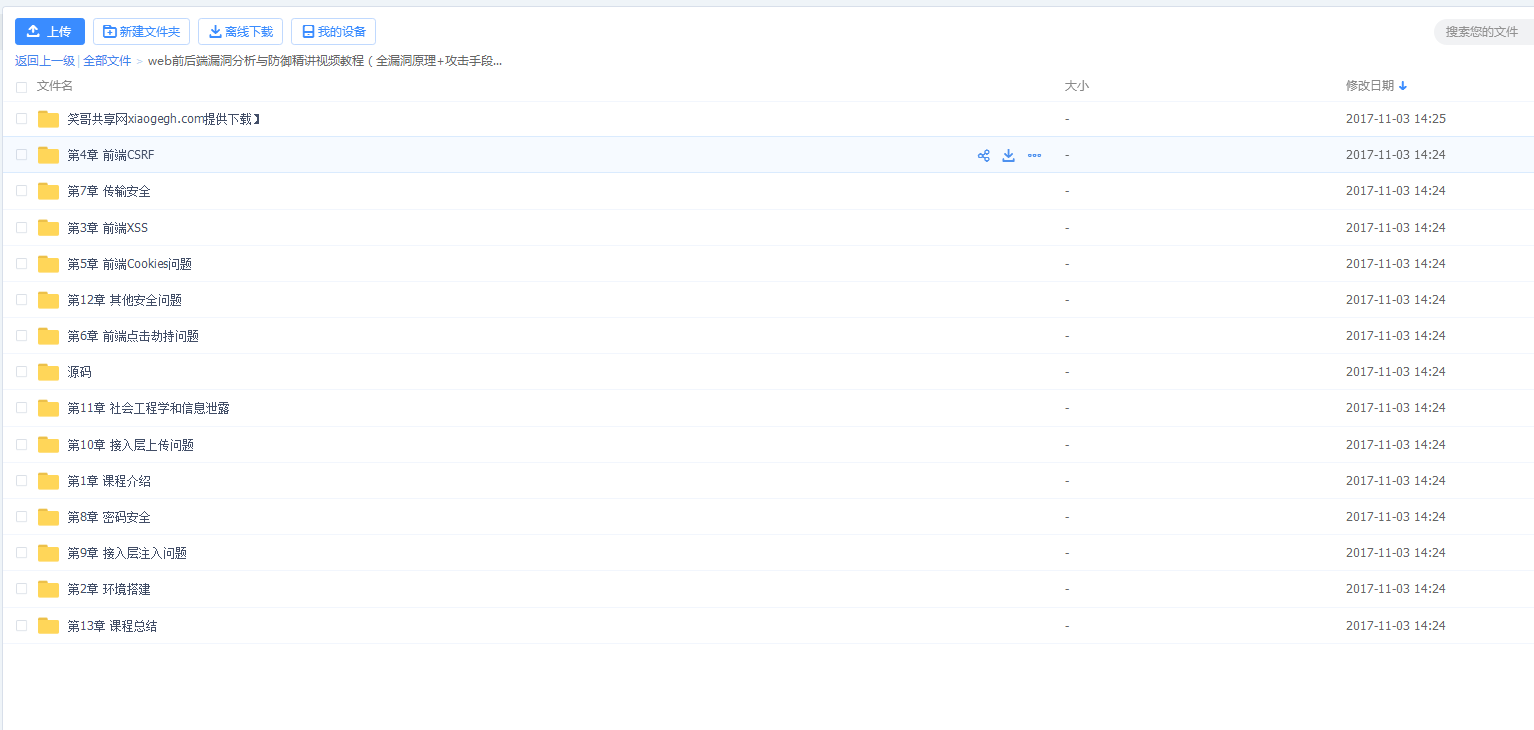Image resolution: width=1534 pixels, height=730 pixels.
Task: Click folder icon of 第3章 前端XSS
Action: tap(49, 228)
